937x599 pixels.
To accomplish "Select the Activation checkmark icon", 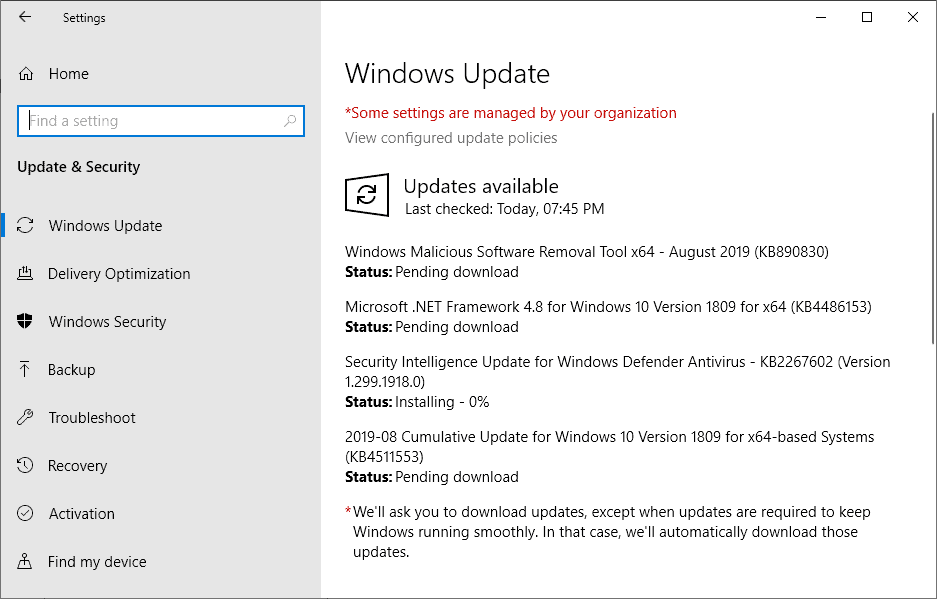I will pyautogui.click(x=28, y=513).
